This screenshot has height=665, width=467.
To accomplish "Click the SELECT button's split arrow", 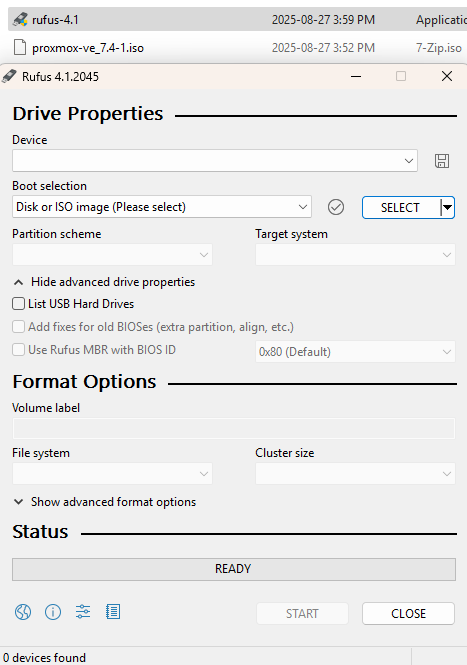I will pos(447,207).
